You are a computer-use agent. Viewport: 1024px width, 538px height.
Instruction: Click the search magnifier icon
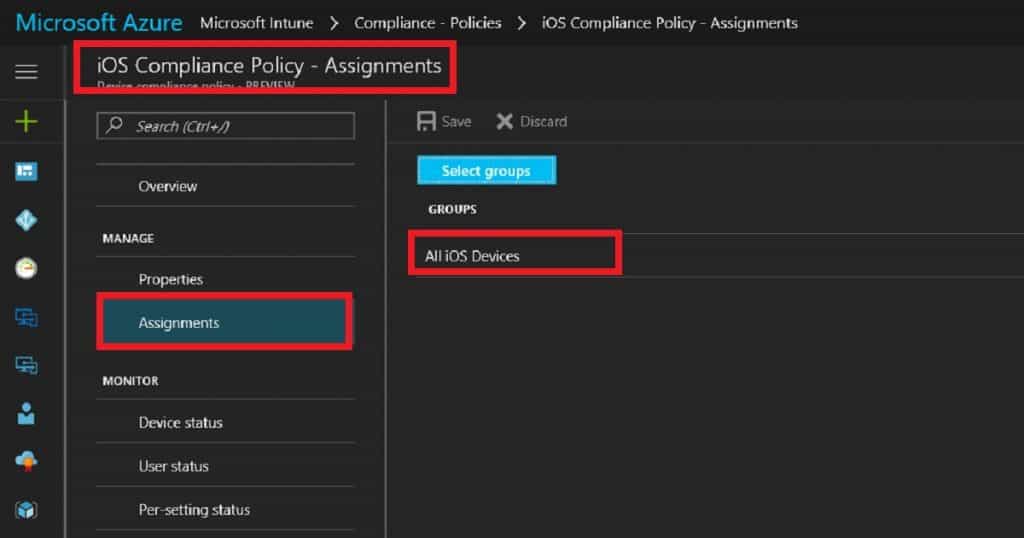(114, 125)
